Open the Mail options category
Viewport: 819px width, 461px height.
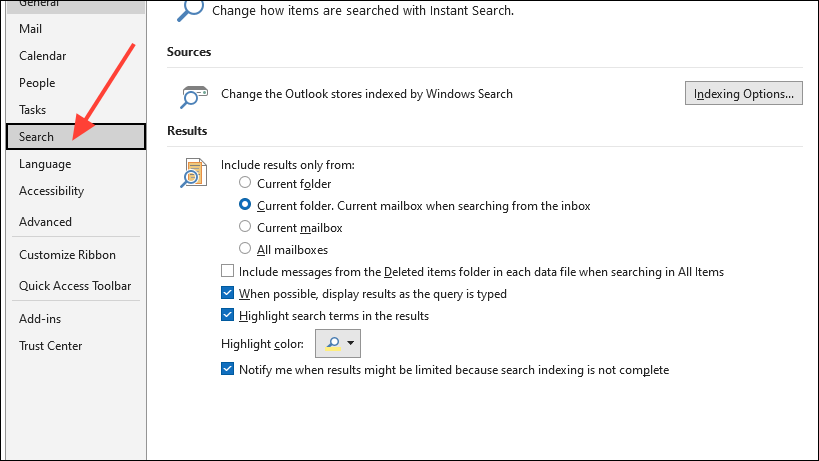[x=31, y=29]
